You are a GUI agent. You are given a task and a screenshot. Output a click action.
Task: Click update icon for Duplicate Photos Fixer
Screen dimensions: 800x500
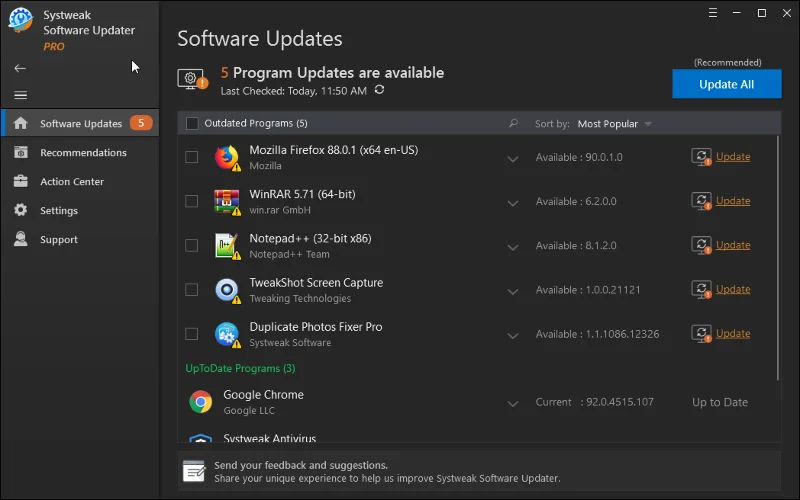tap(701, 334)
